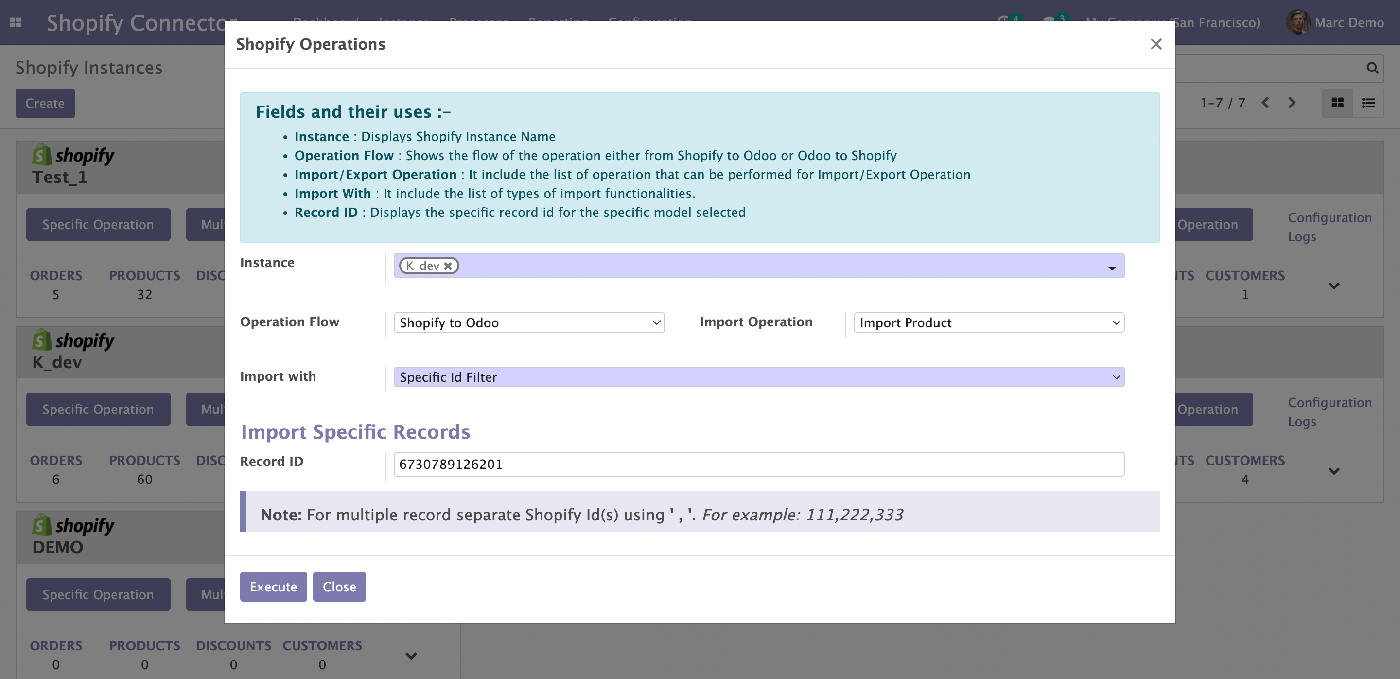This screenshot has height=679, width=1400.
Task: Go to next page arrow
Action: tap(1292, 103)
